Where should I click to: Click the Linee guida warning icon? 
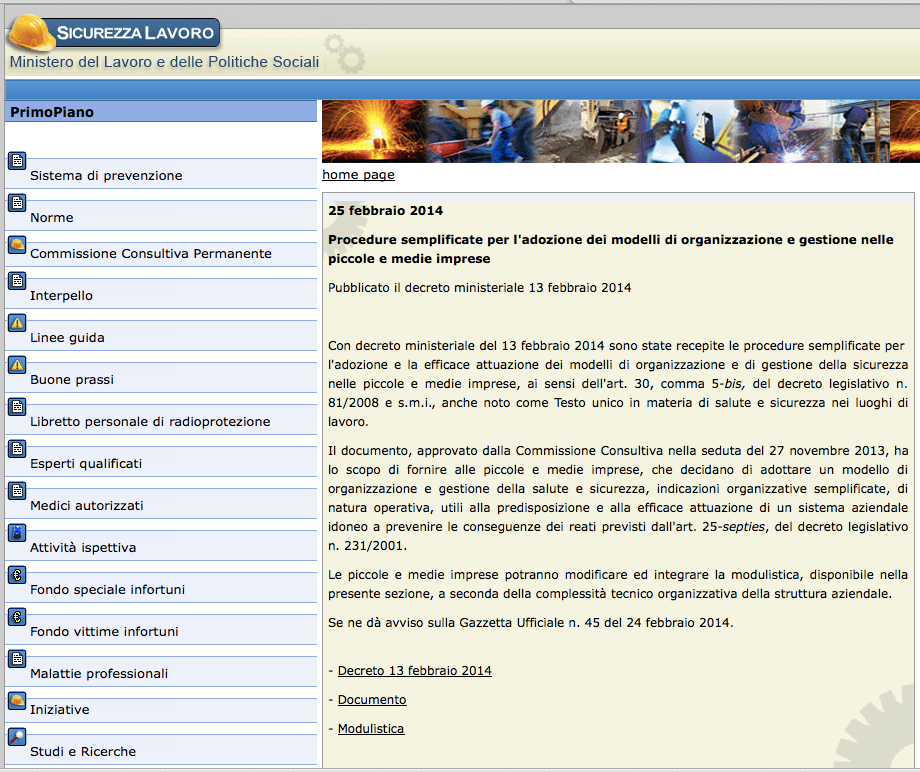(x=16, y=321)
